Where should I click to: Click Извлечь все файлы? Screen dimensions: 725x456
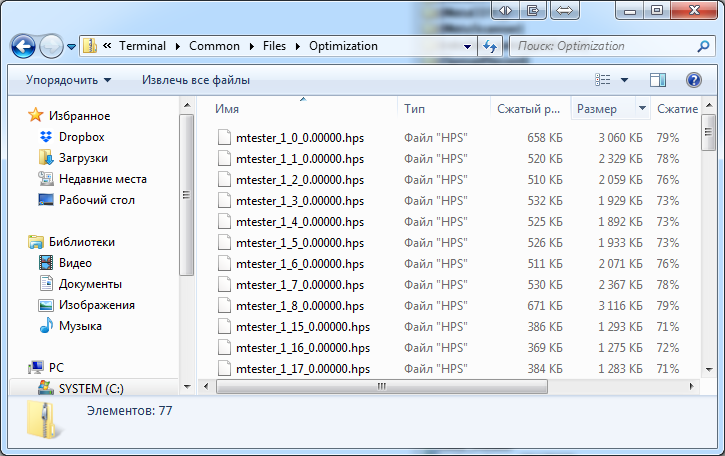(196, 80)
